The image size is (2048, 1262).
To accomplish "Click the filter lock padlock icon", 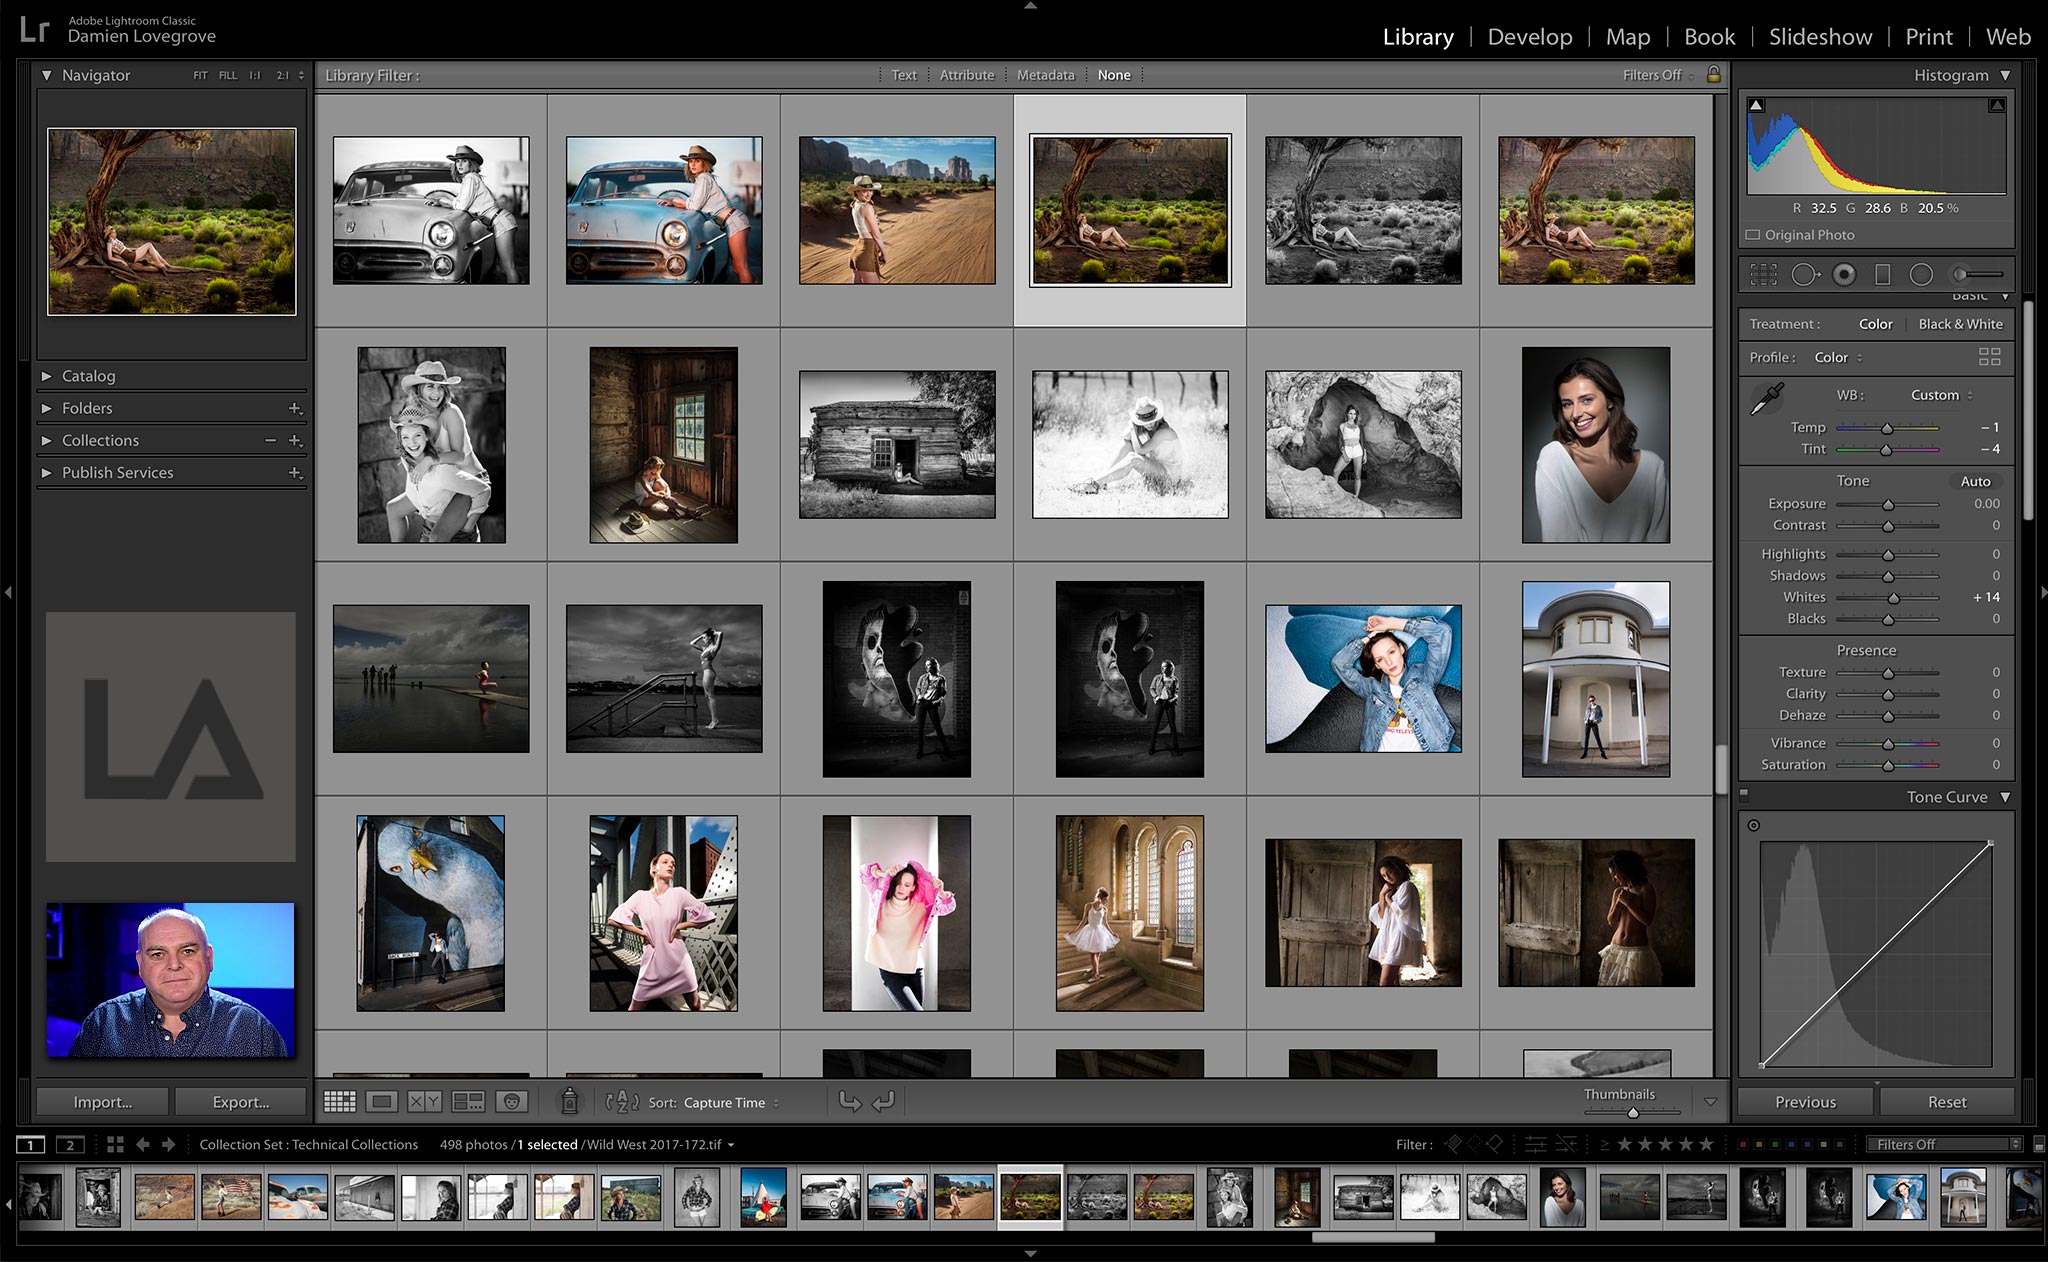I will point(1713,74).
